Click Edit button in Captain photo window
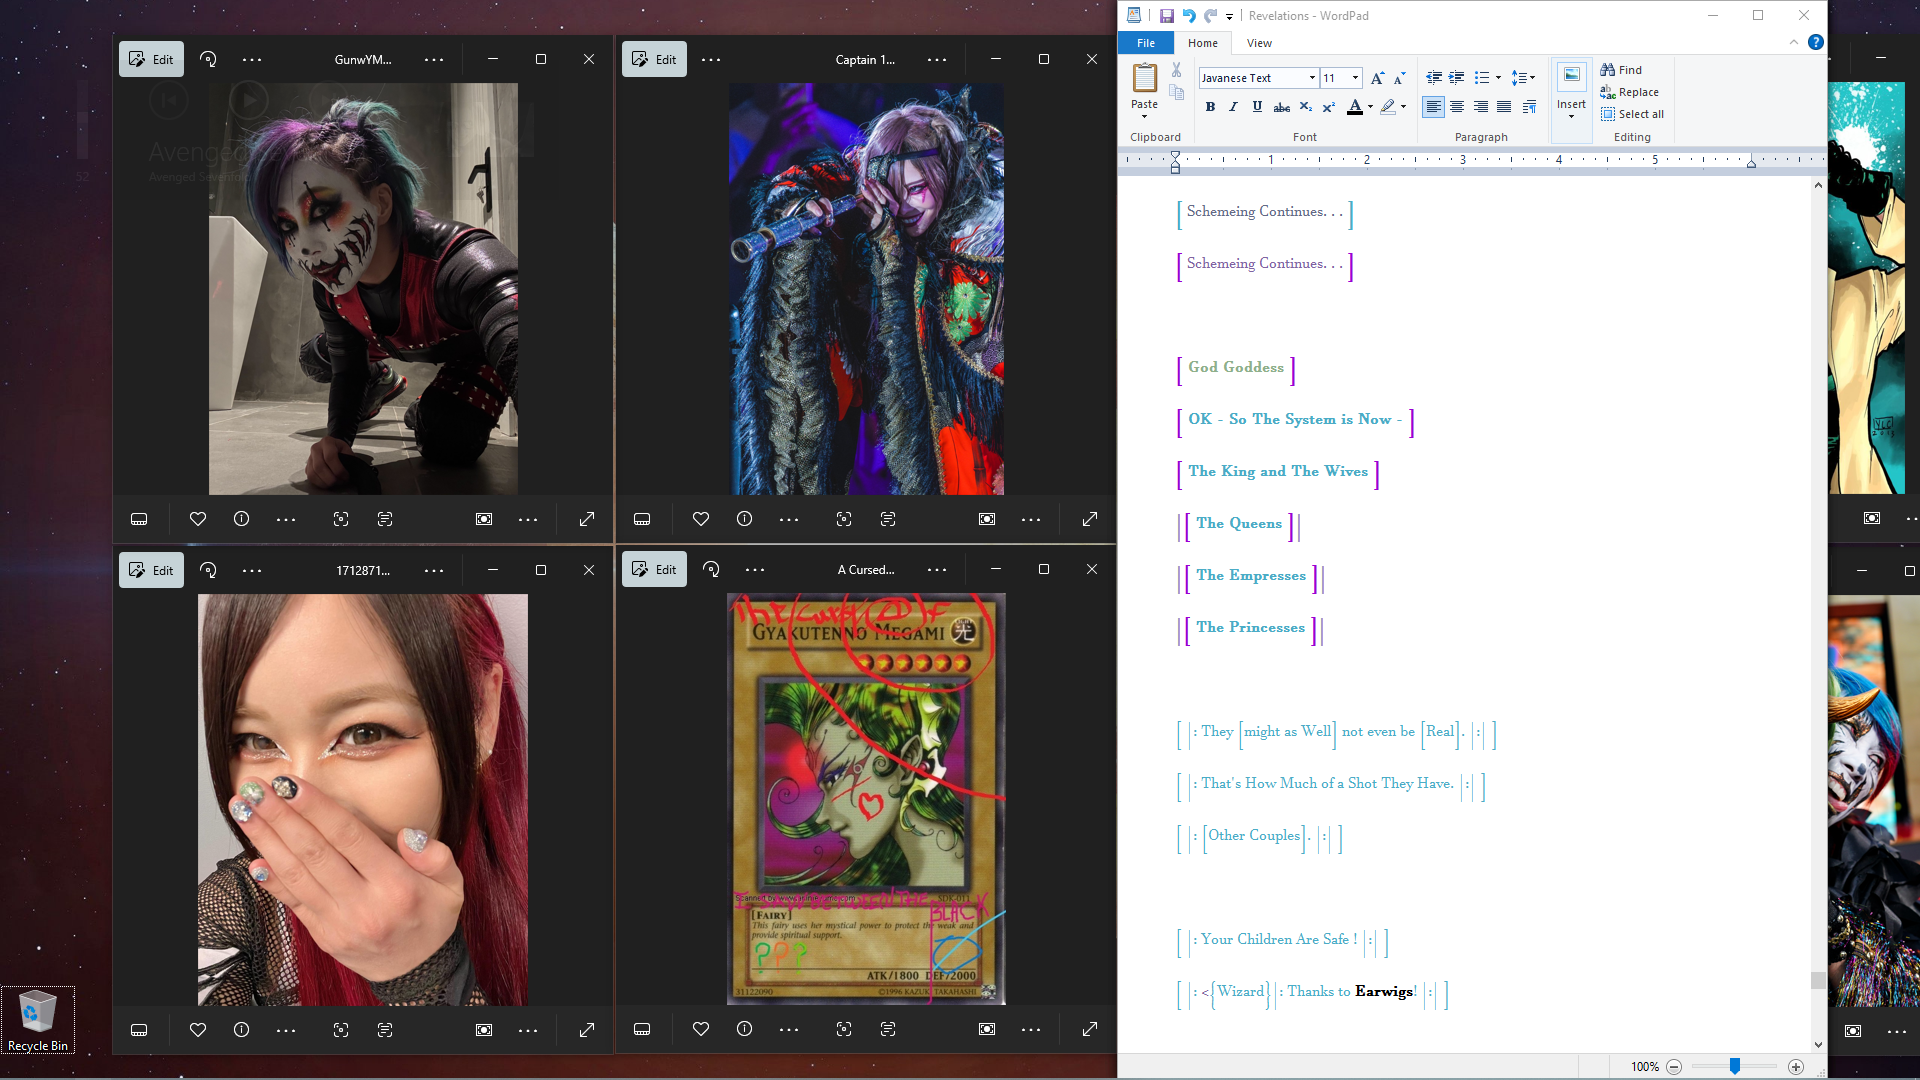This screenshot has height=1080, width=1920. (654, 59)
